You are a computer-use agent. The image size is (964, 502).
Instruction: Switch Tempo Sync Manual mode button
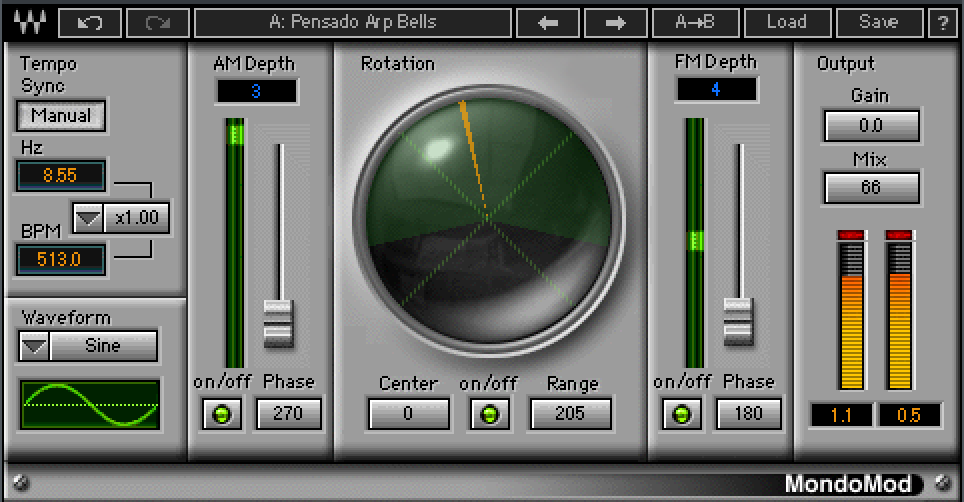[61, 116]
